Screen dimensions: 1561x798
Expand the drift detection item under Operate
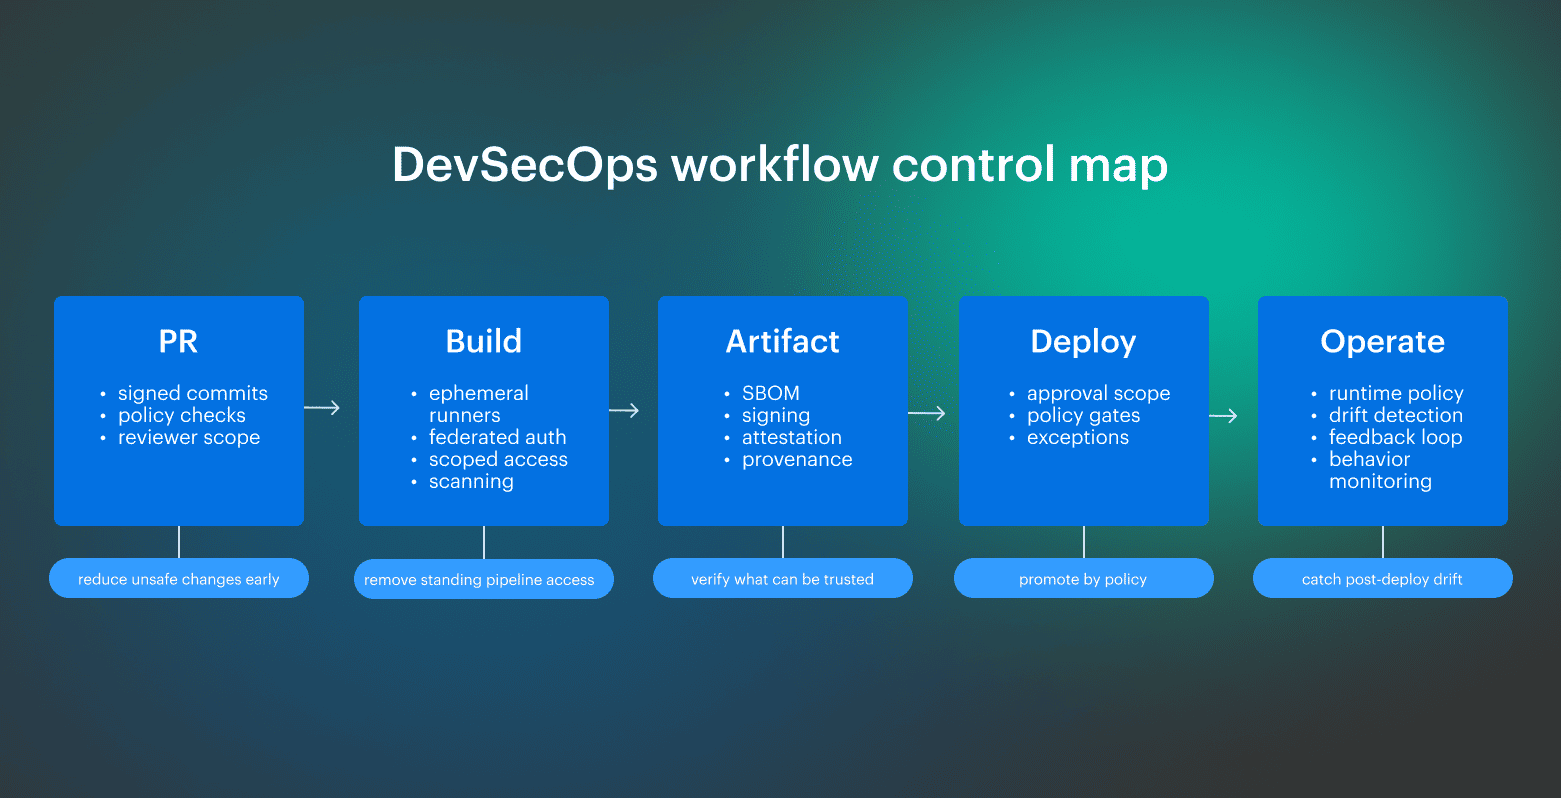point(1395,415)
